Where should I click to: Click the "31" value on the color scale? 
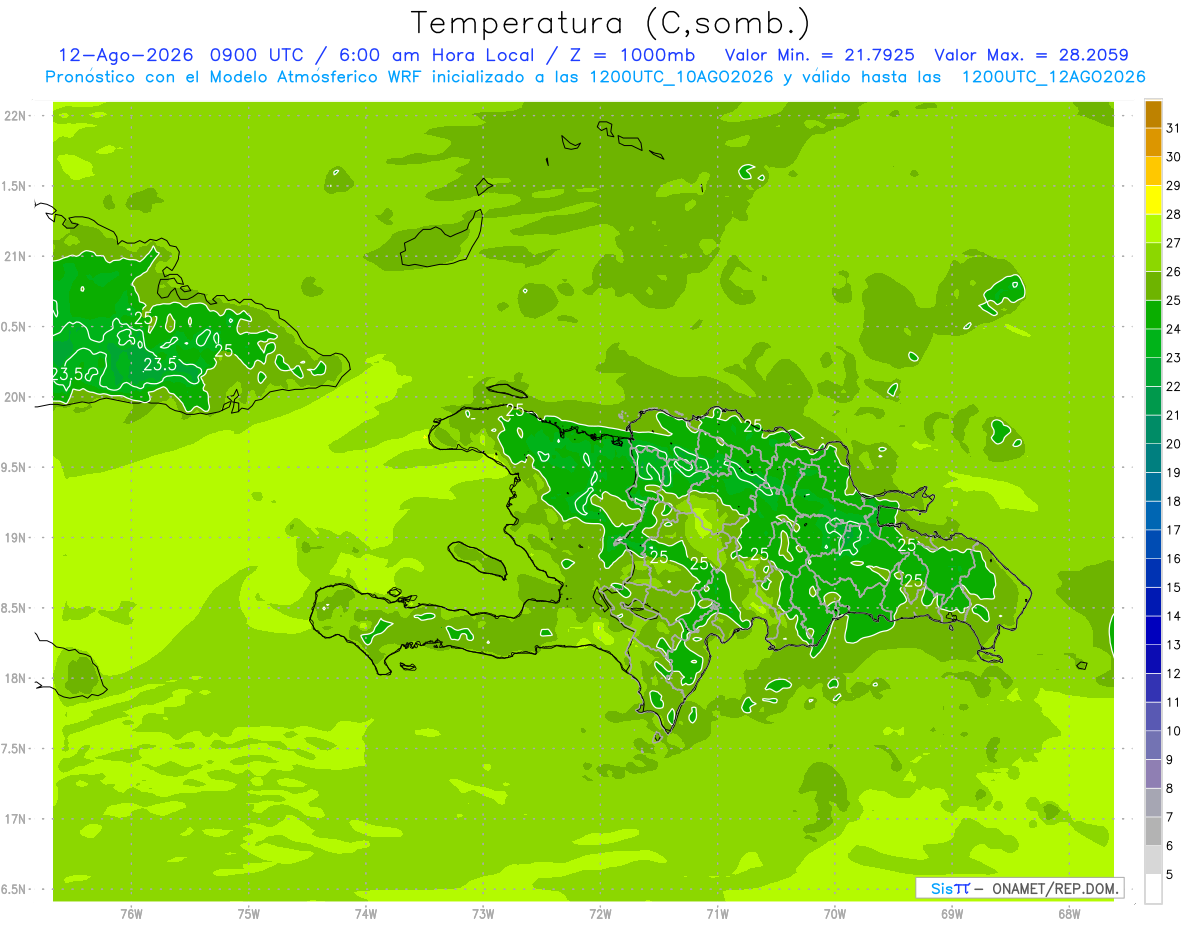(x=1173, y=128)
